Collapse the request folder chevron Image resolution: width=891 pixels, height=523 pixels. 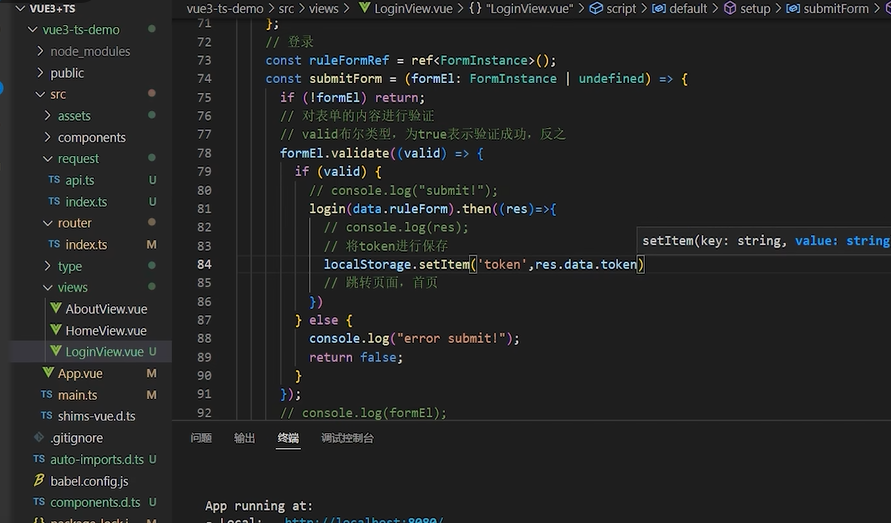(48, 159)
